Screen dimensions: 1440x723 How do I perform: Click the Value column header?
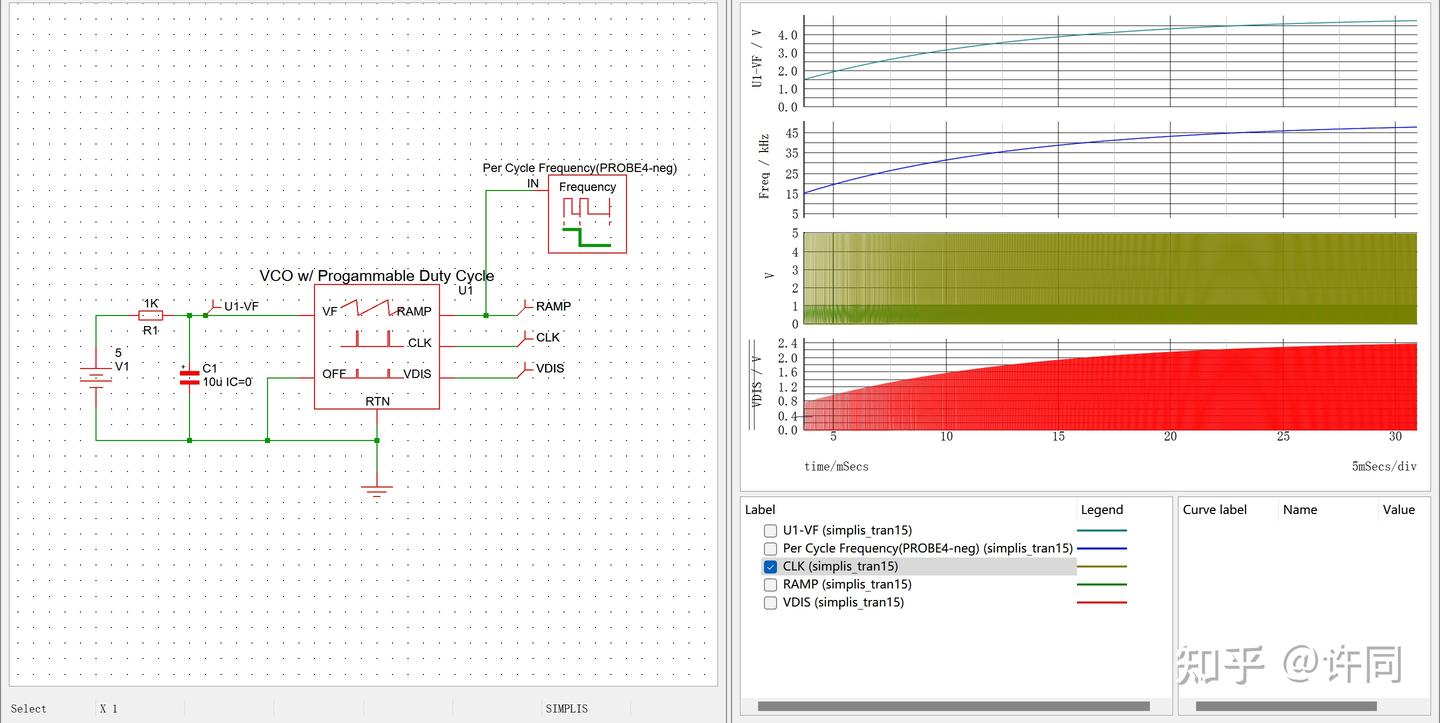pos(1399,510)
